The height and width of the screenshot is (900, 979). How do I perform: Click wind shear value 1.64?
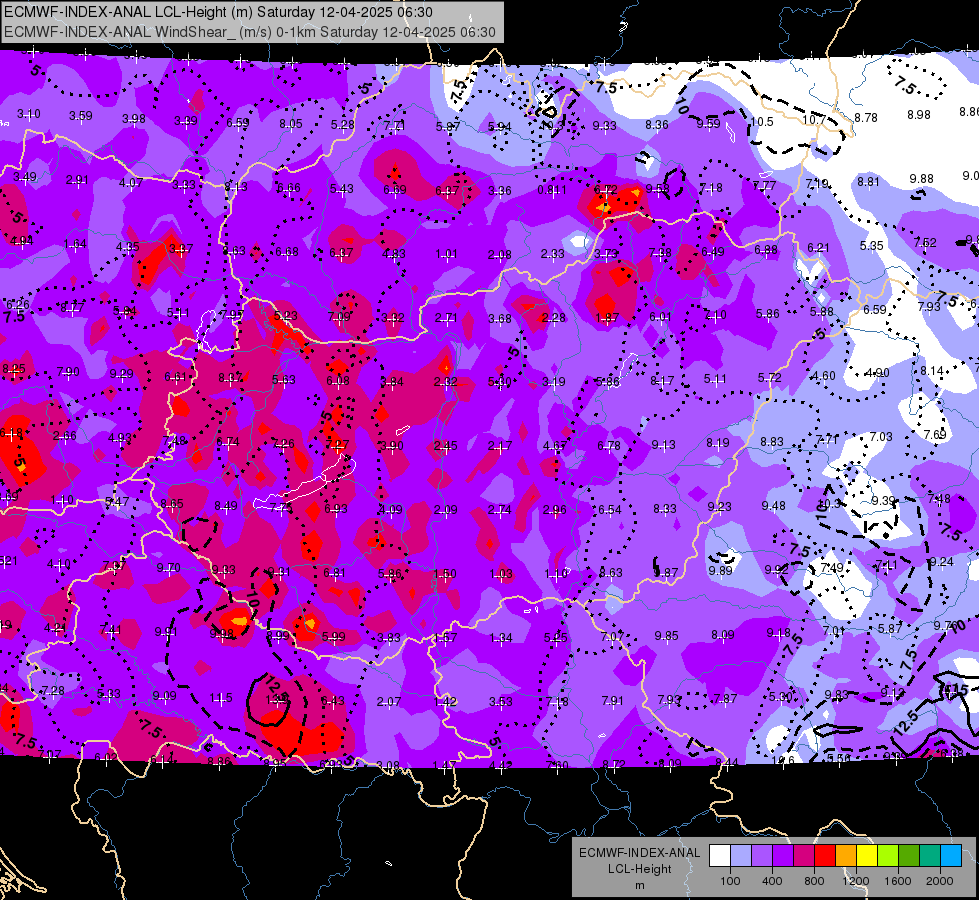coord(75,244)
